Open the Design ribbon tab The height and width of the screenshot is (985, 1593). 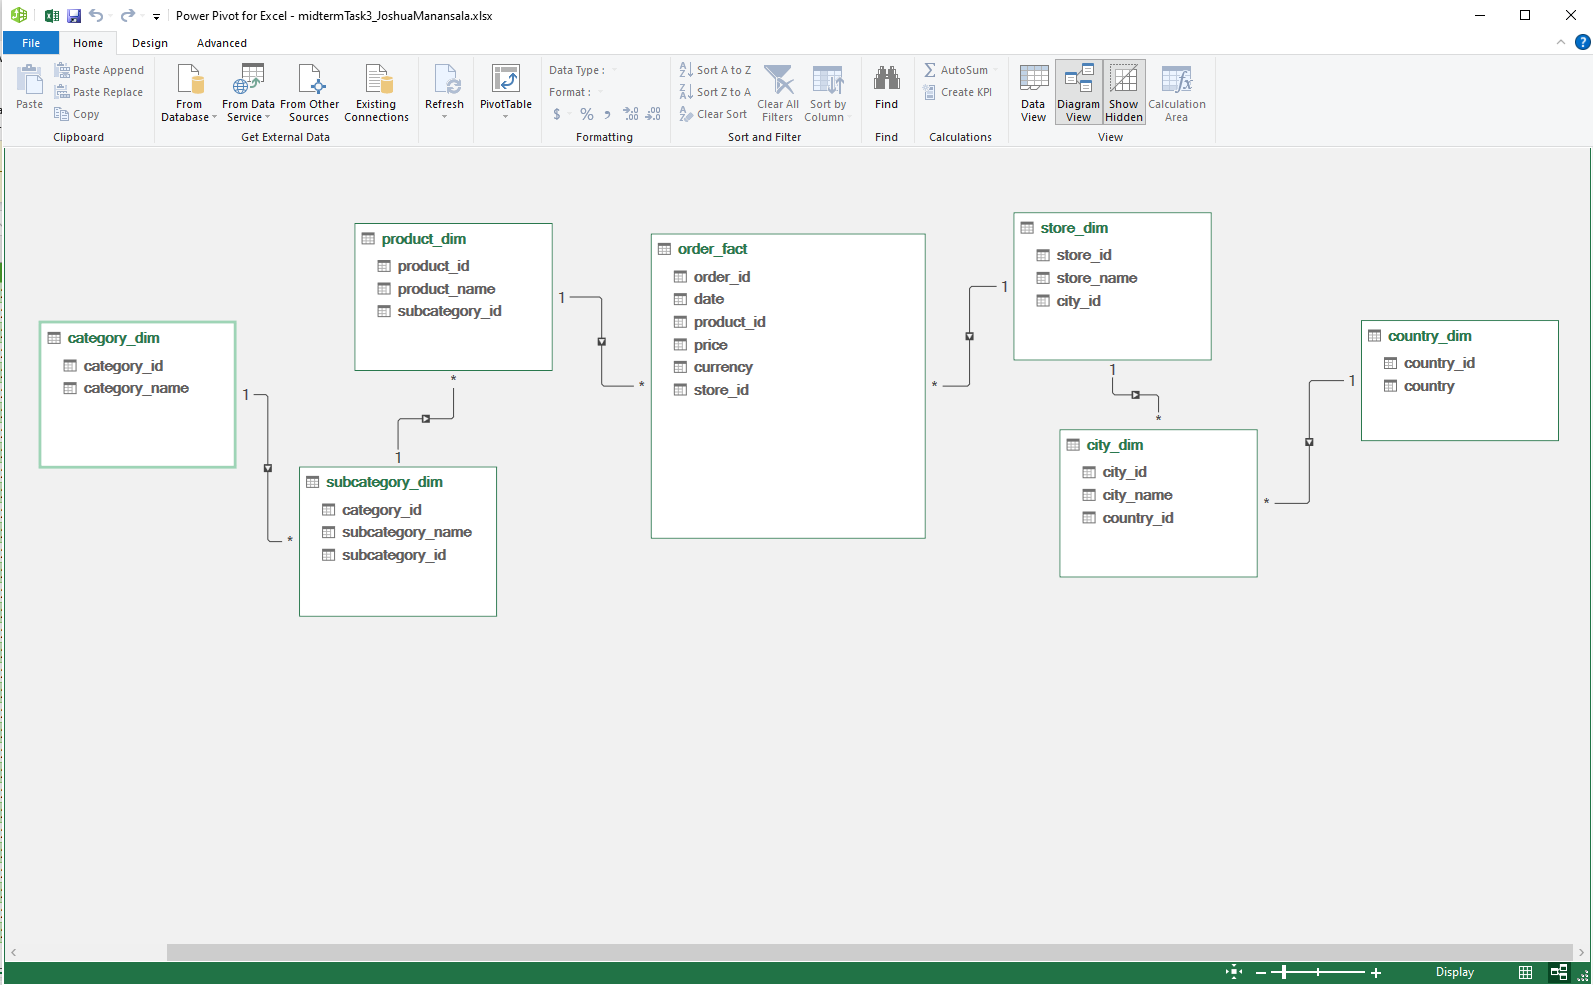pyautogui.click(x=150, y=43)
